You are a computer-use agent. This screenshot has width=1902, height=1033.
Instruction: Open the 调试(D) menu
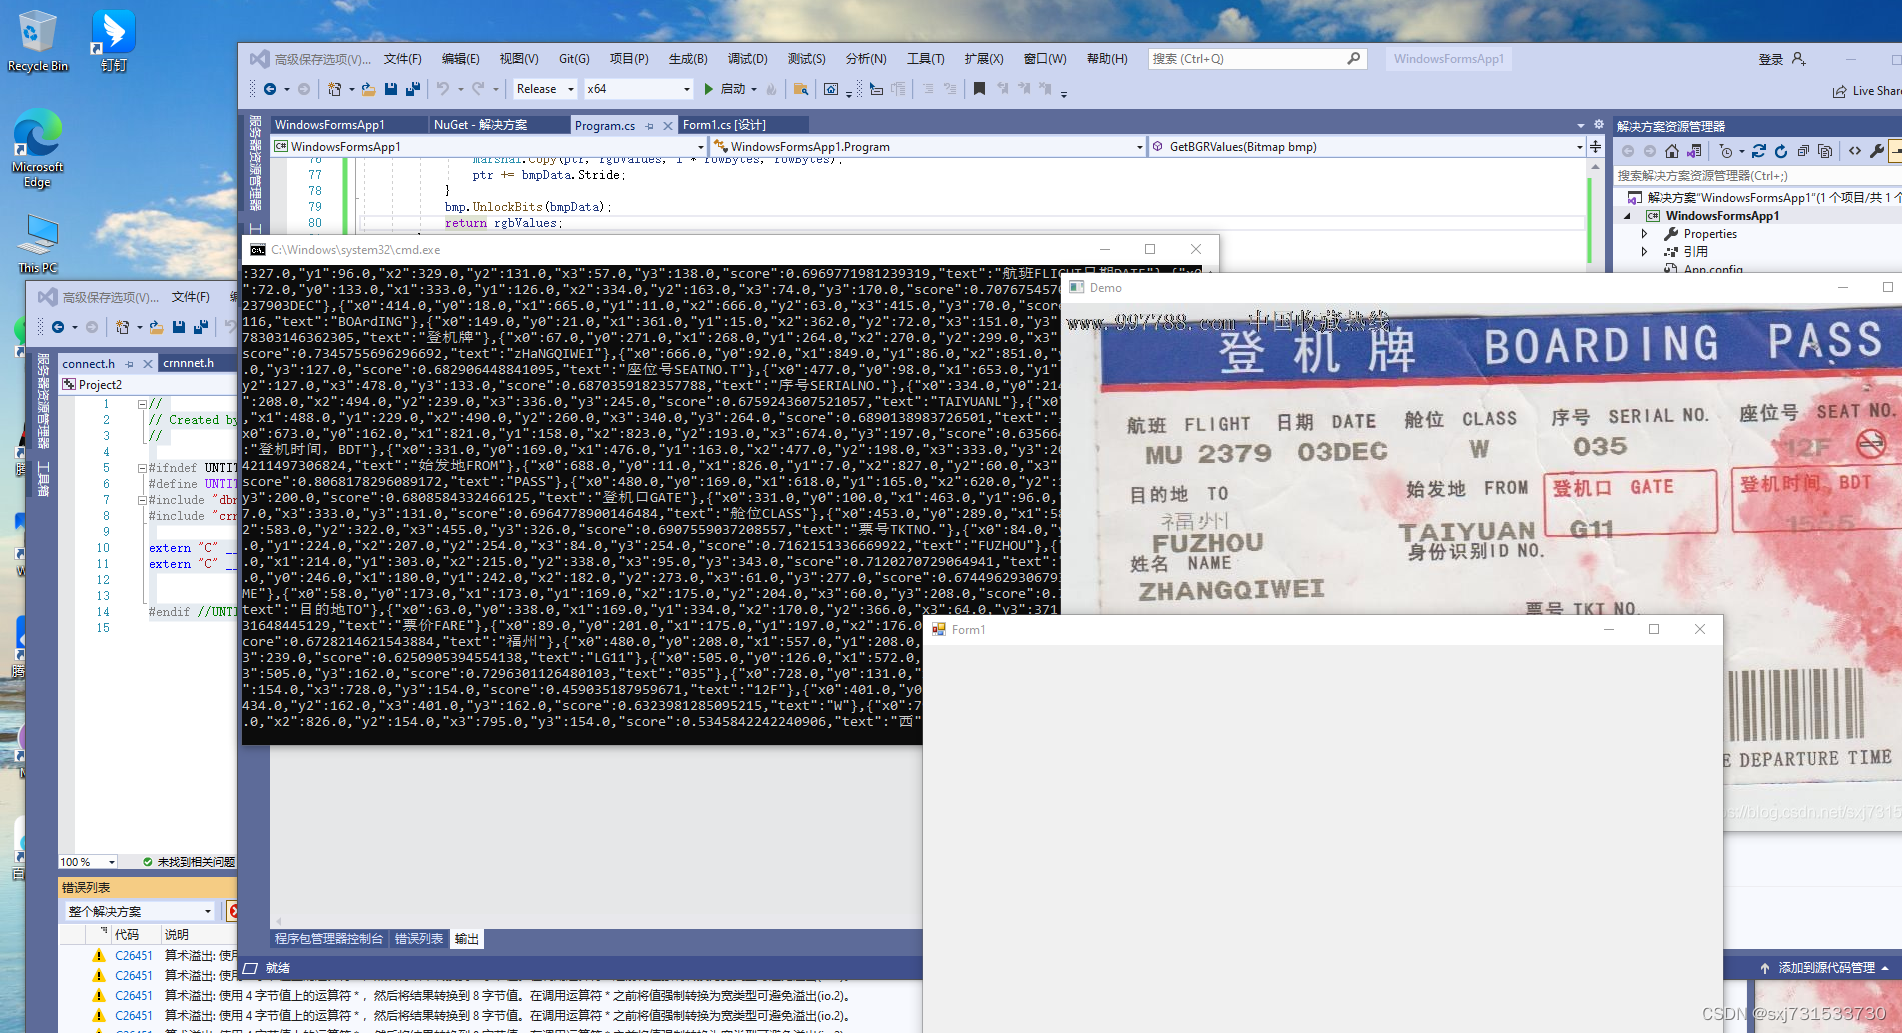point(747,59)
